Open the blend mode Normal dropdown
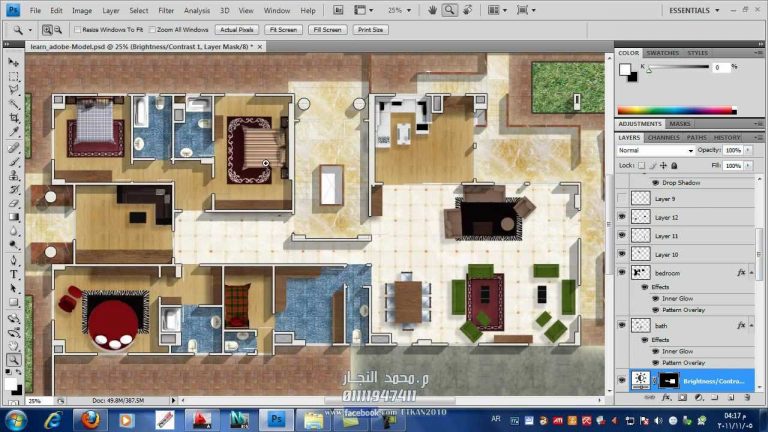Viewport: 768px width, 432px height. (655, 150)
